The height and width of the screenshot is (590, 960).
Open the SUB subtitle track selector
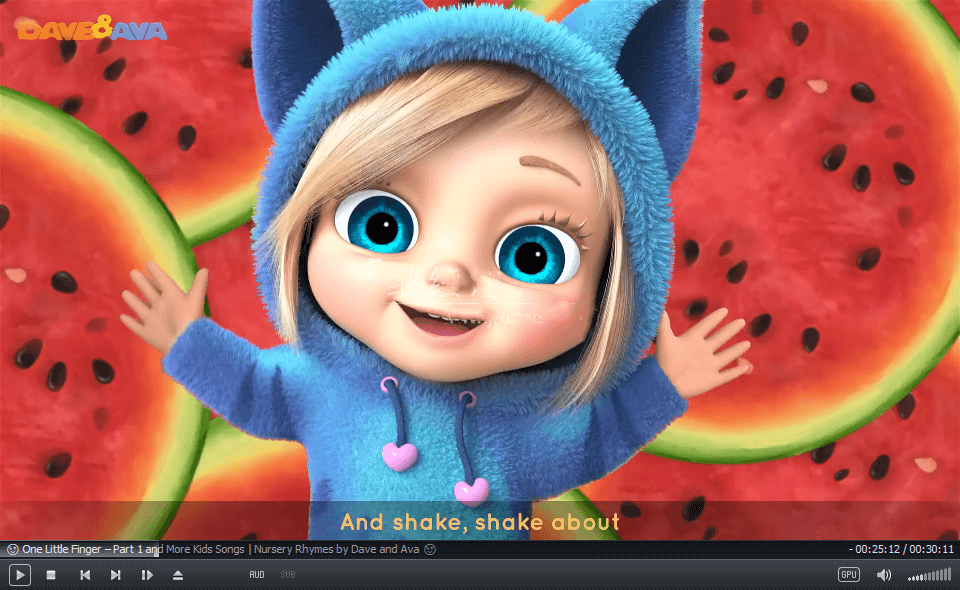tap(288, 575)
